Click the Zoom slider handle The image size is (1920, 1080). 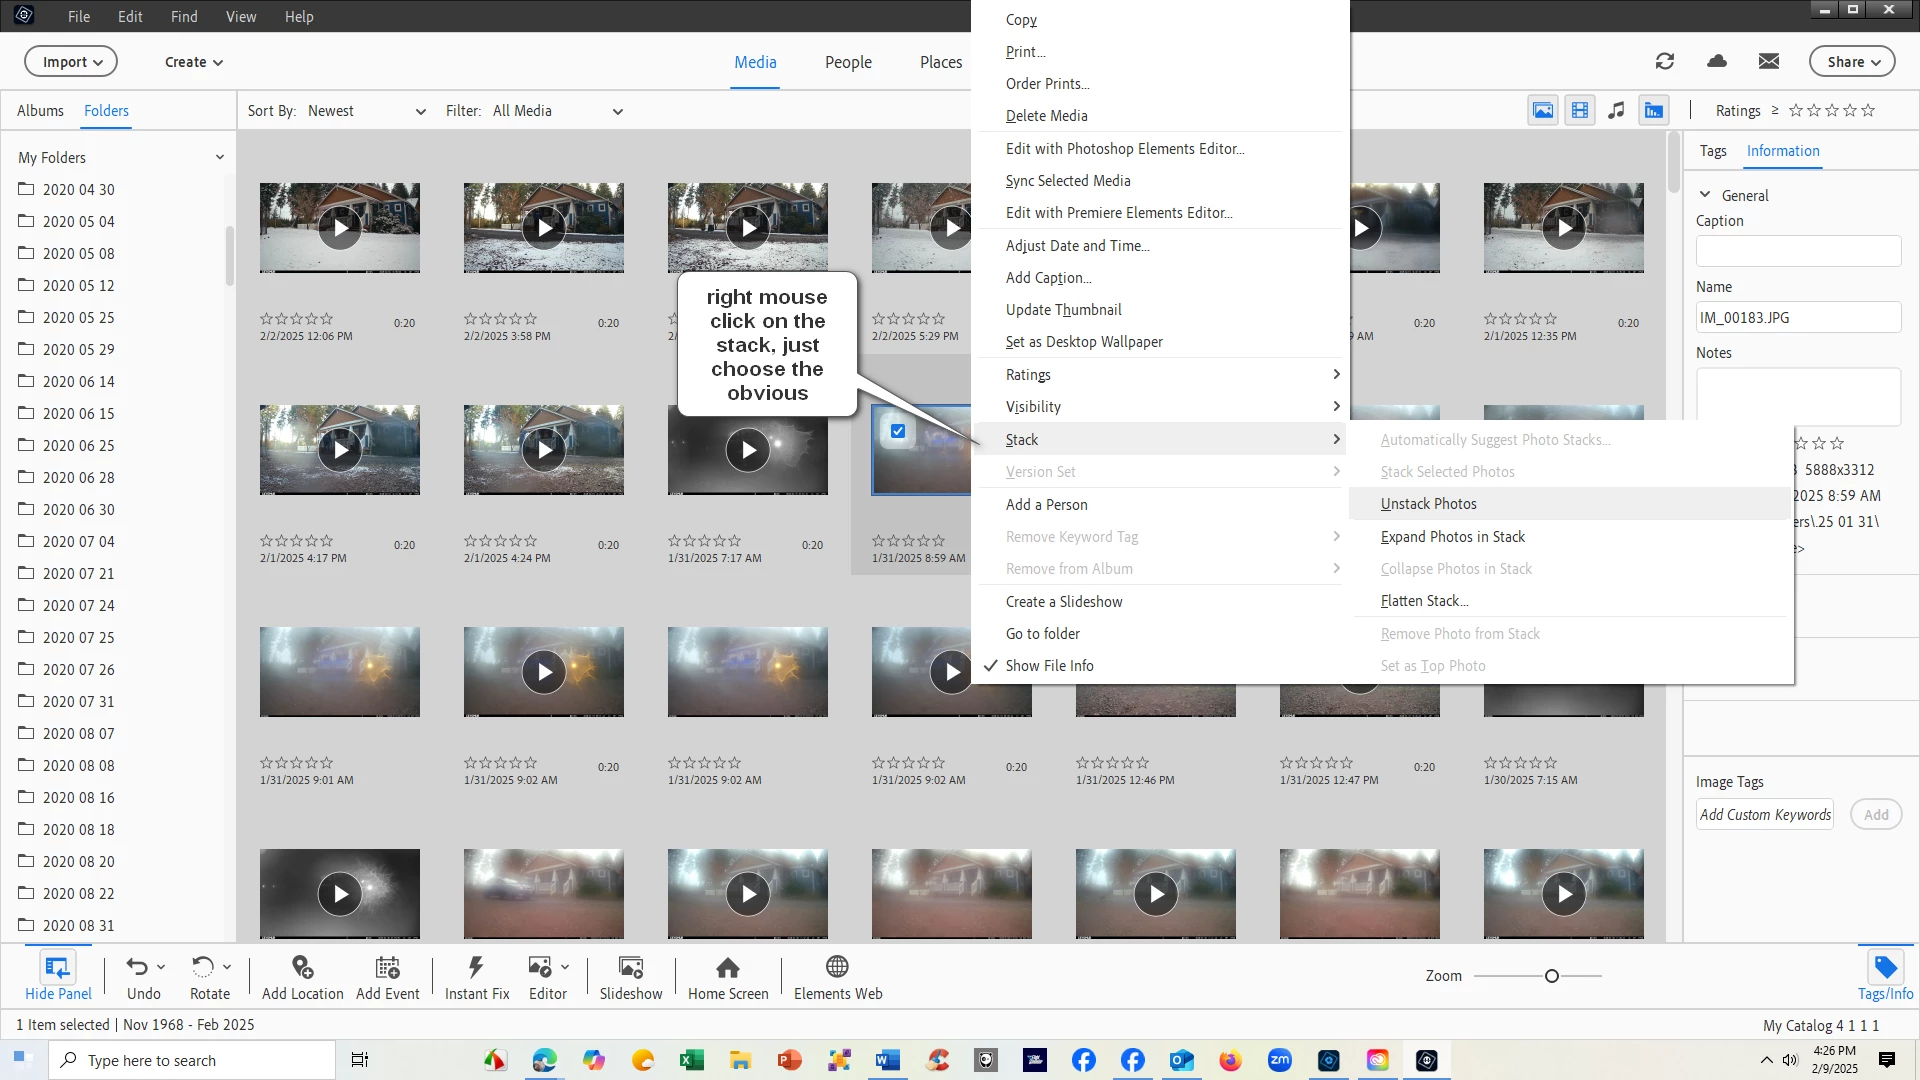click(x=1551, y=976)
